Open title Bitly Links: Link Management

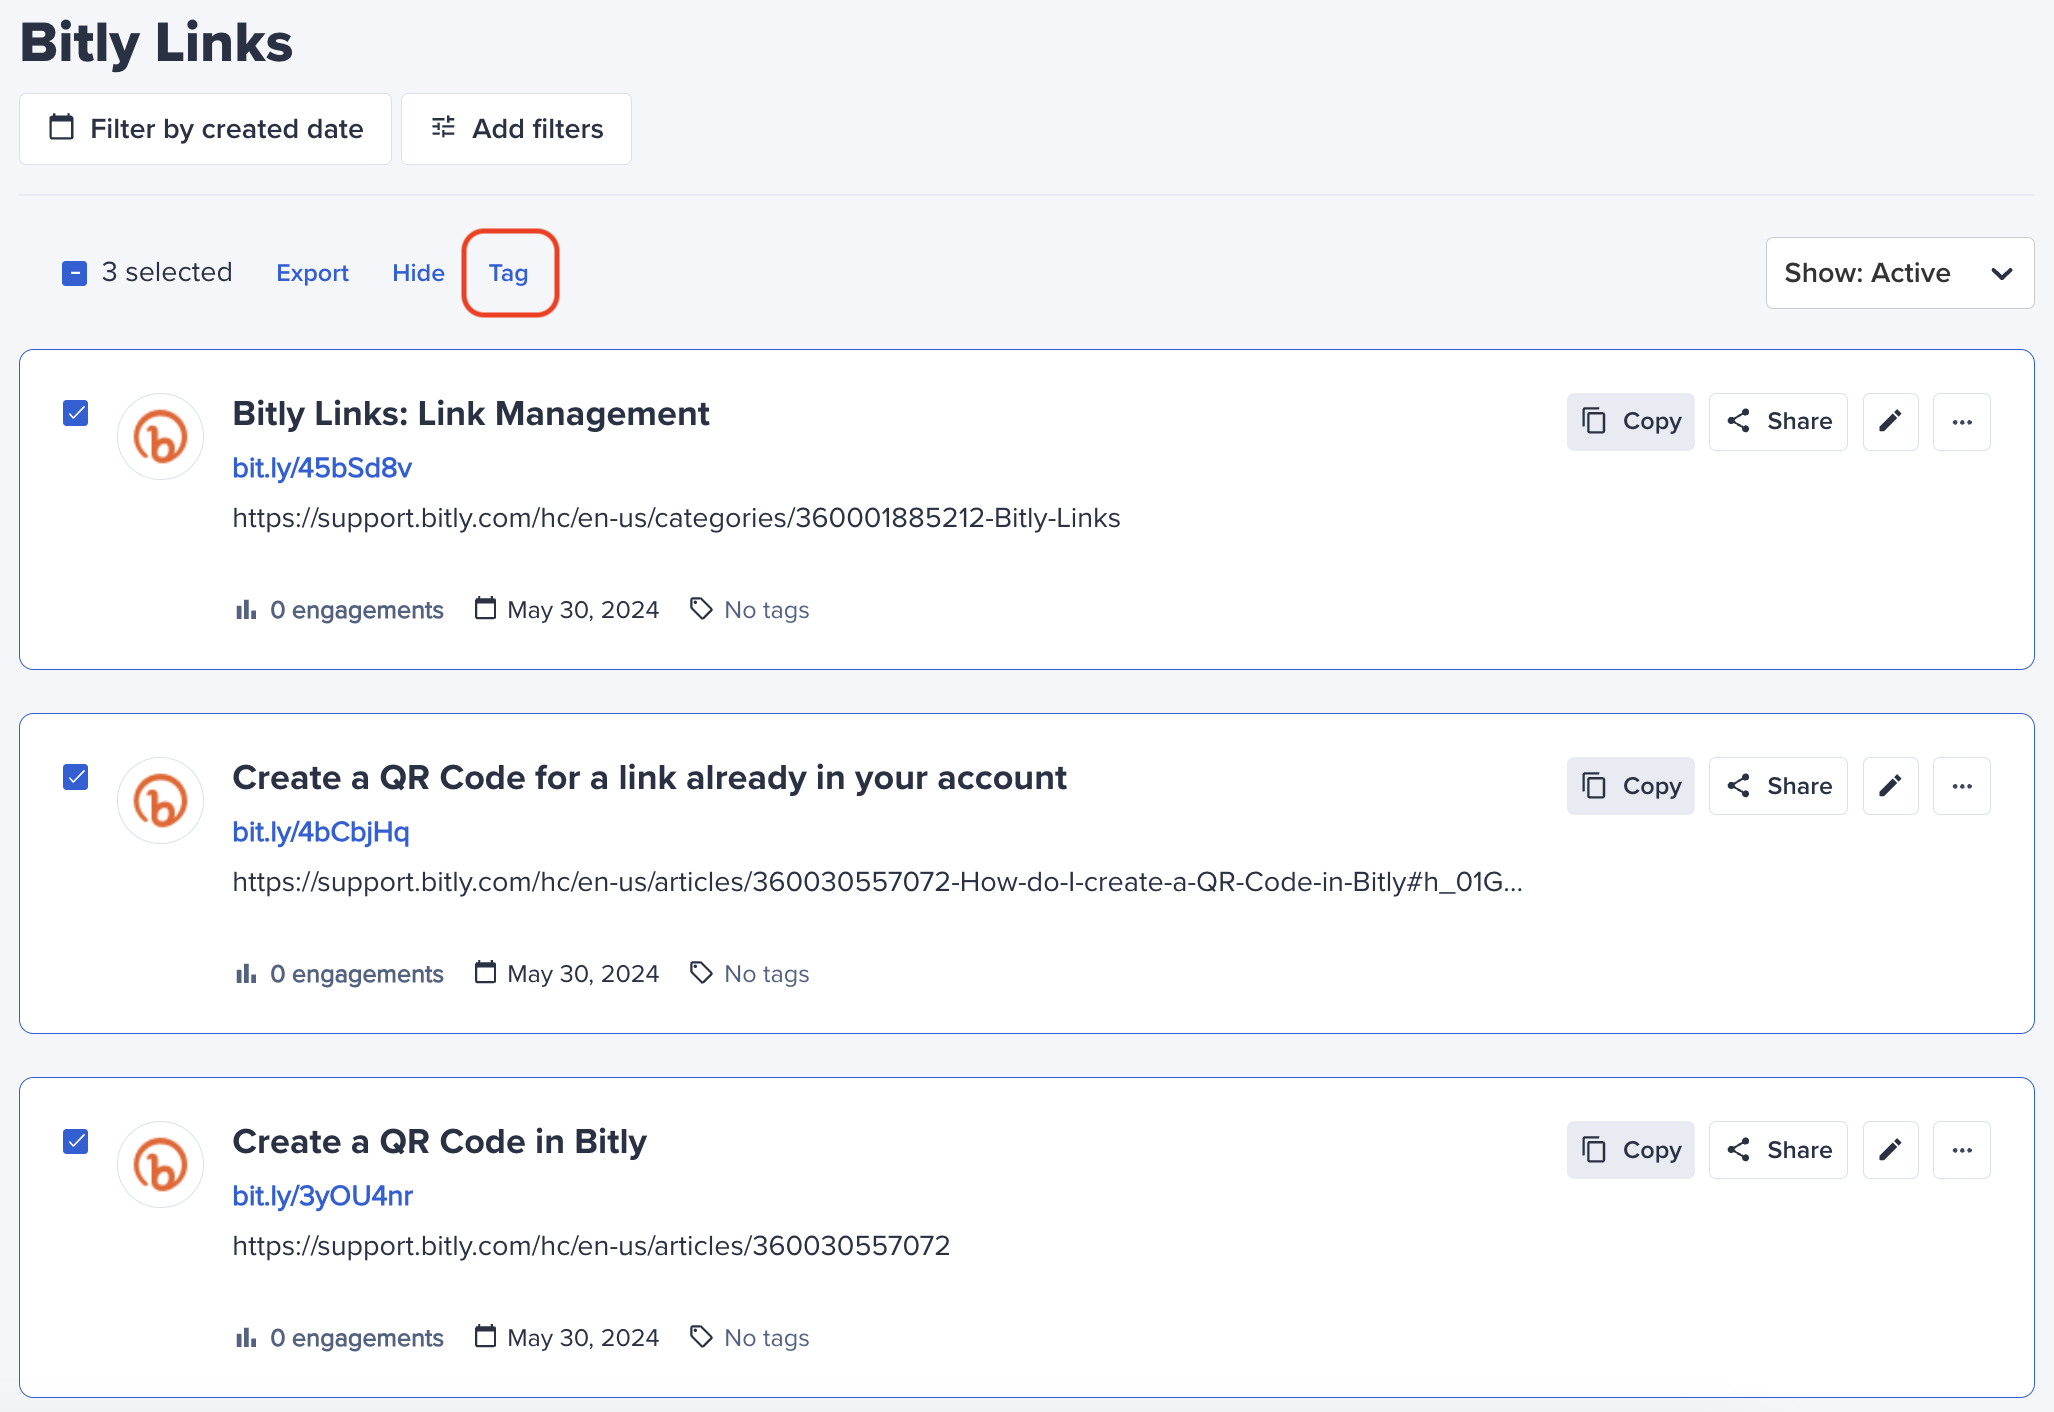[x=471, y=414]
